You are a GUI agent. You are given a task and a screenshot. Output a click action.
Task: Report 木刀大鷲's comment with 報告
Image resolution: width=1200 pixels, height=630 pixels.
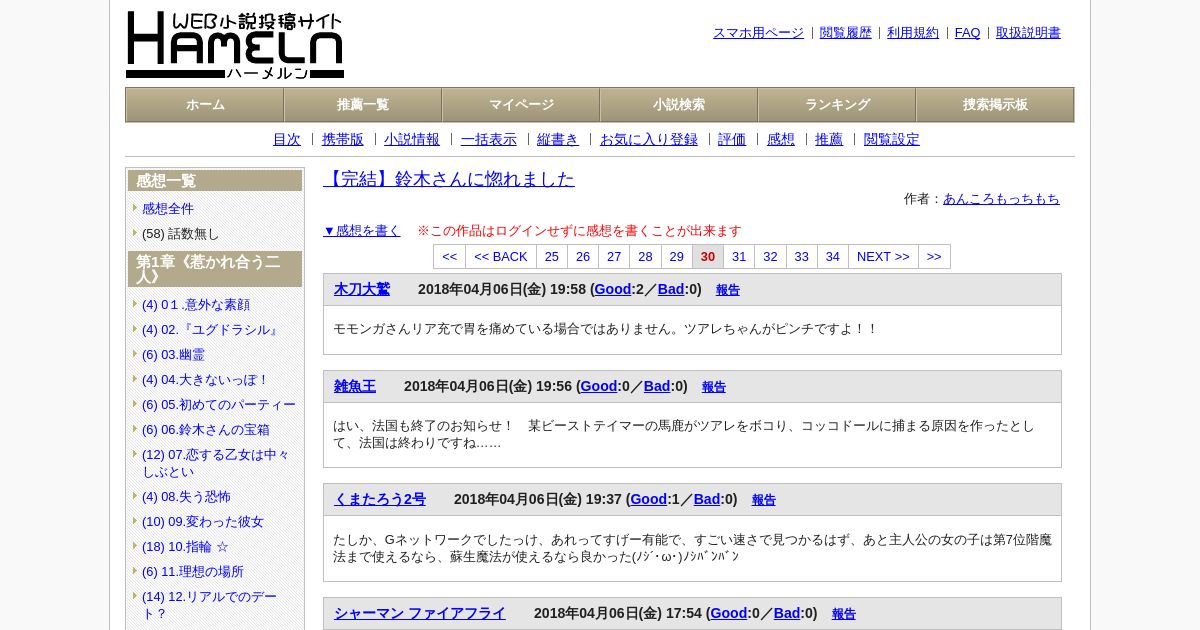tap(728, 290)
